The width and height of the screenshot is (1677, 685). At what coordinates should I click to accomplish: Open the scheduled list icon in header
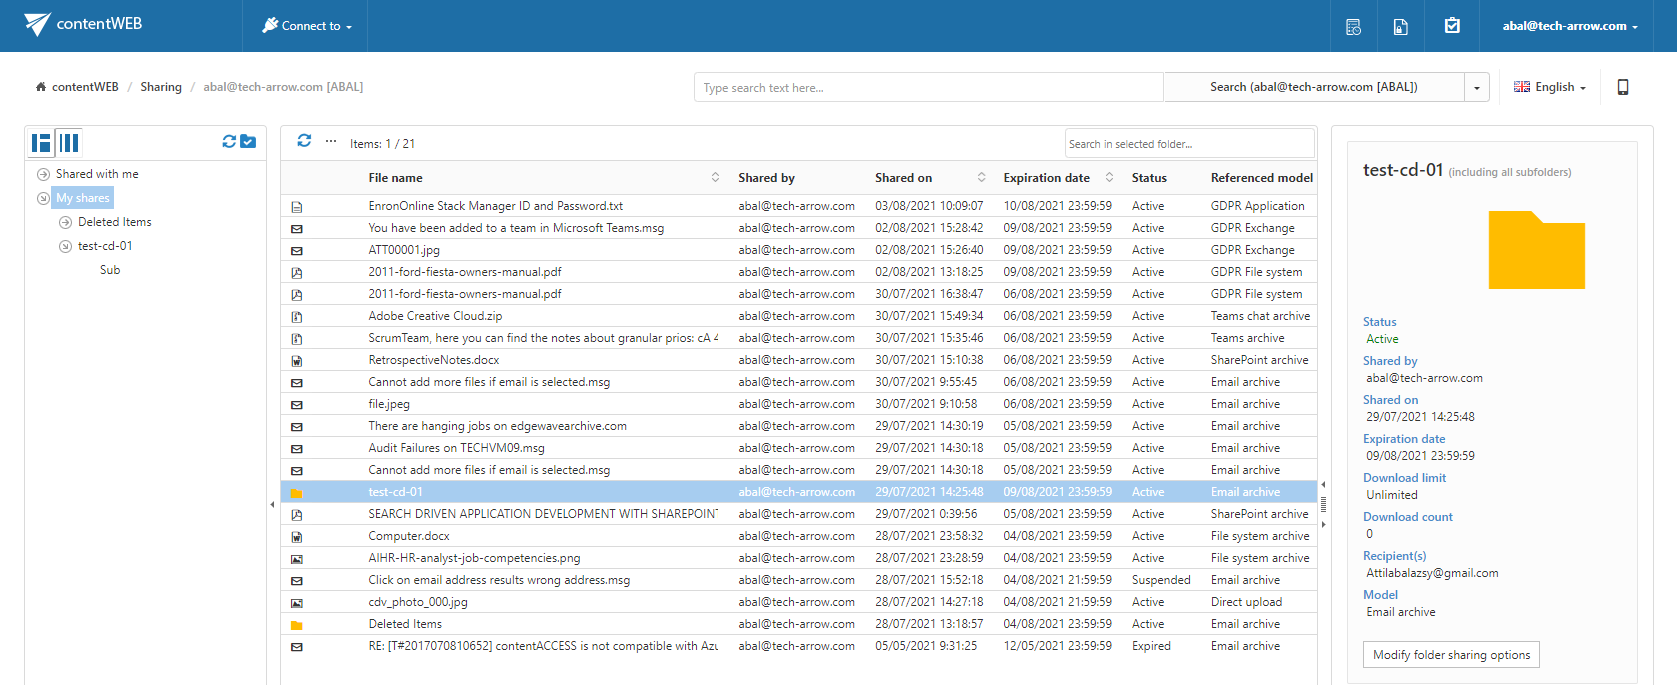(x=1353, y=27)
